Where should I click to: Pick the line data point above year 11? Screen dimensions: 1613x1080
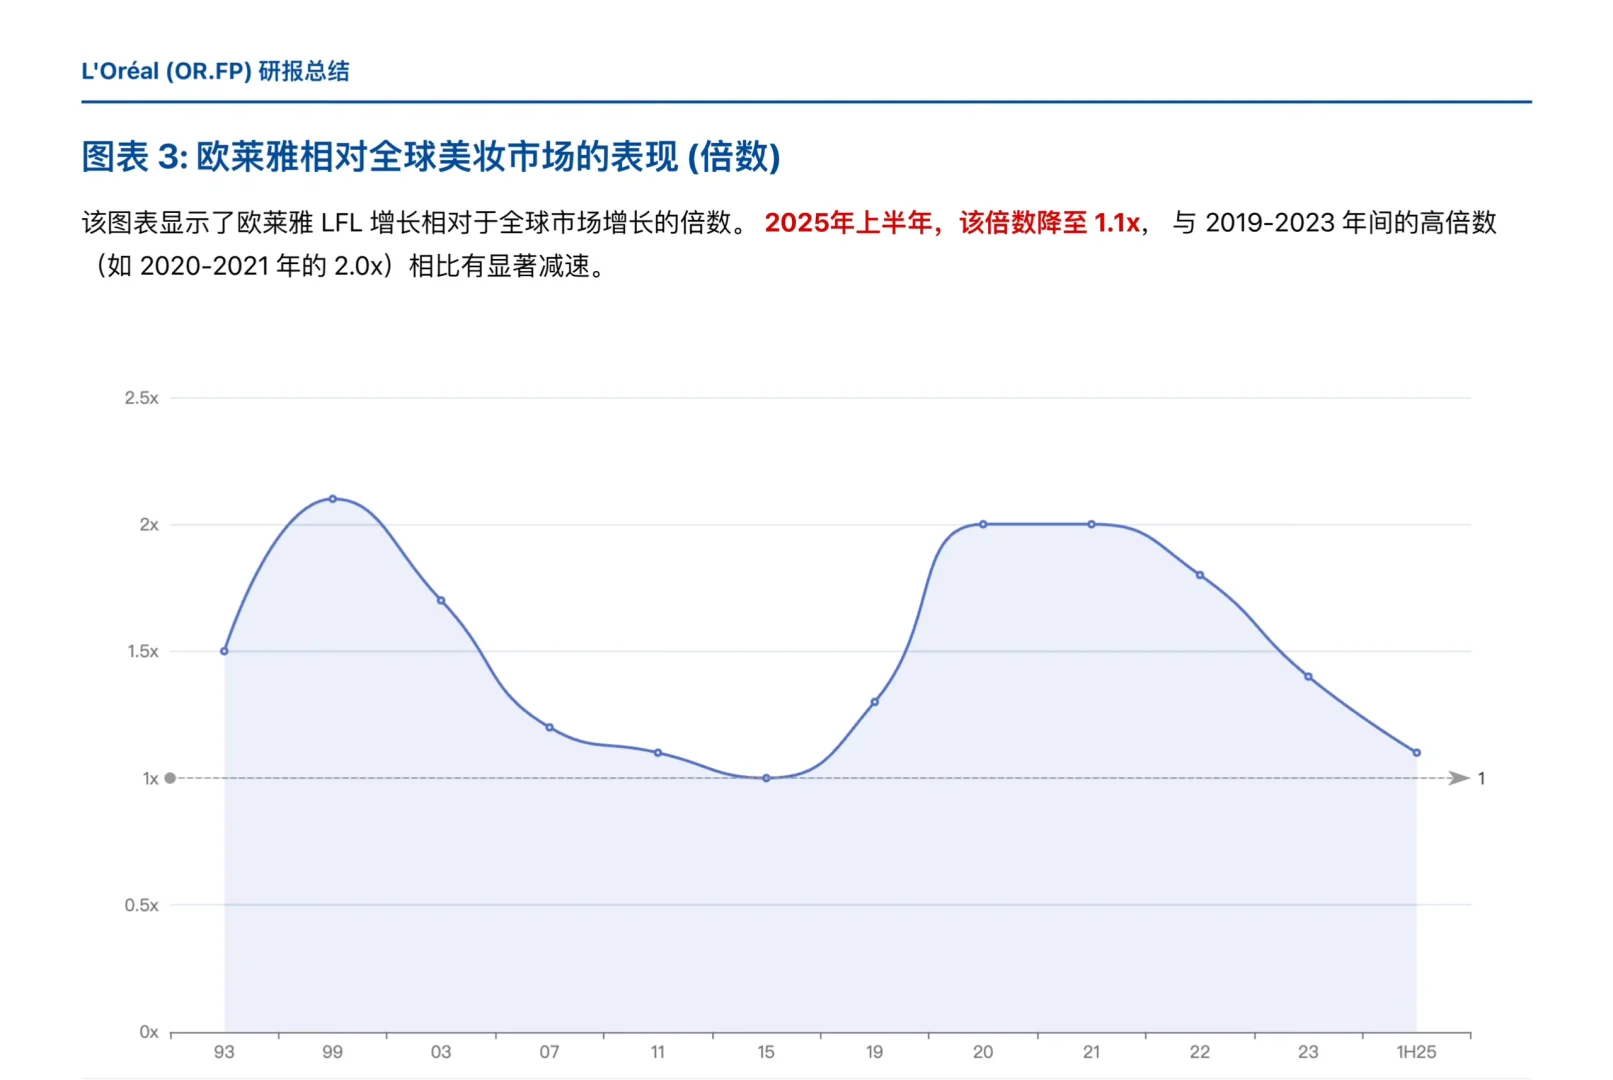pos(658,753)
